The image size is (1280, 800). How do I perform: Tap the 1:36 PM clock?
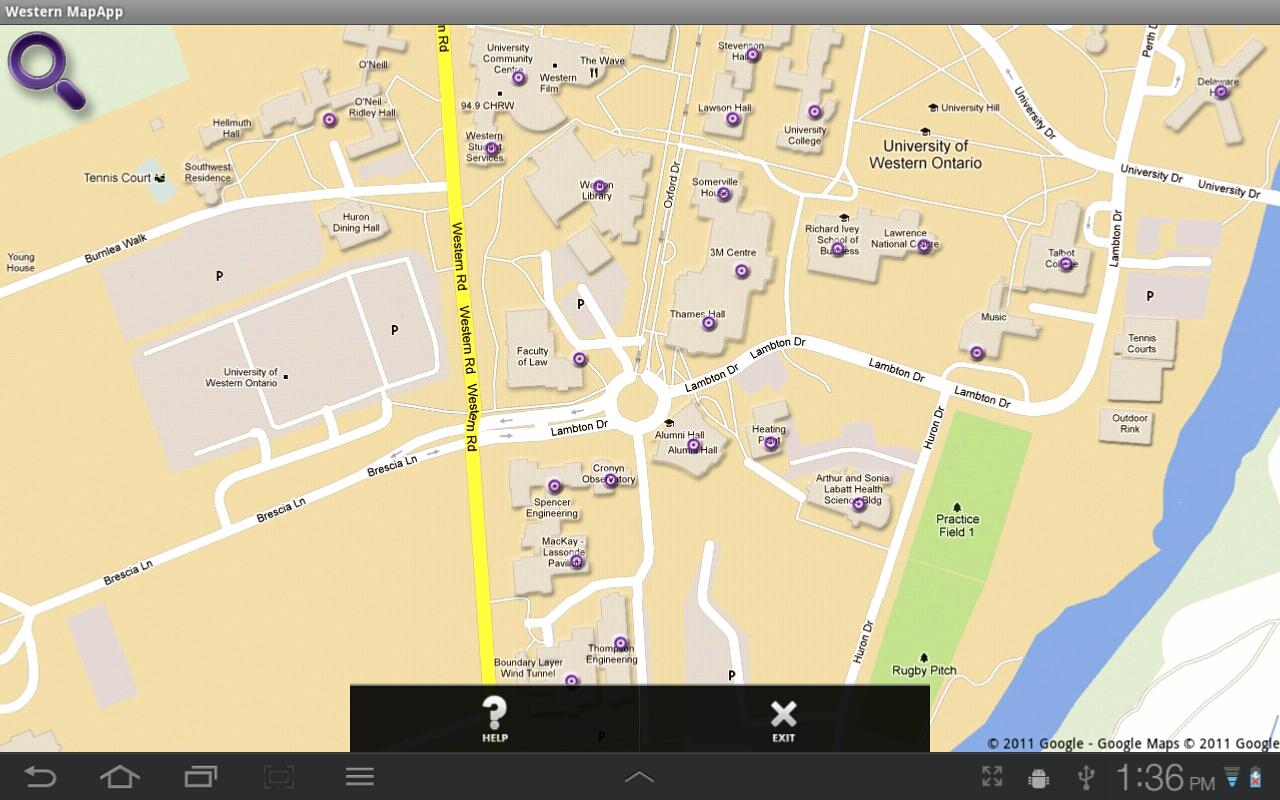point(1165,777)
